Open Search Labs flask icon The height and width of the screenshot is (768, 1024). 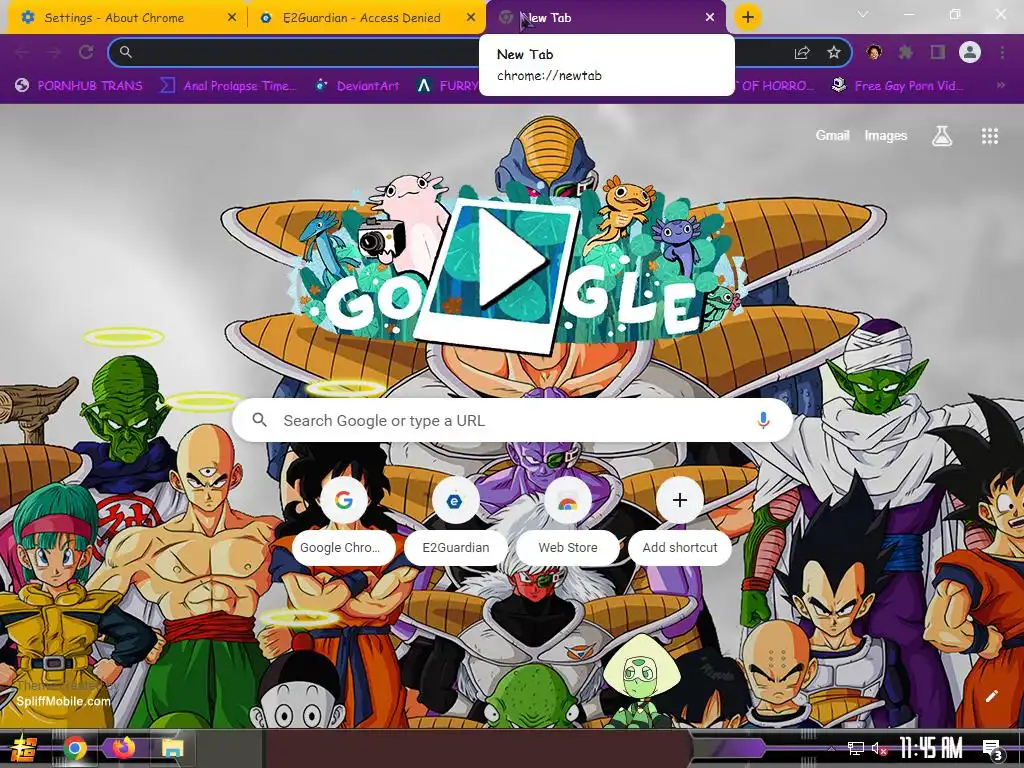(942, 136)
